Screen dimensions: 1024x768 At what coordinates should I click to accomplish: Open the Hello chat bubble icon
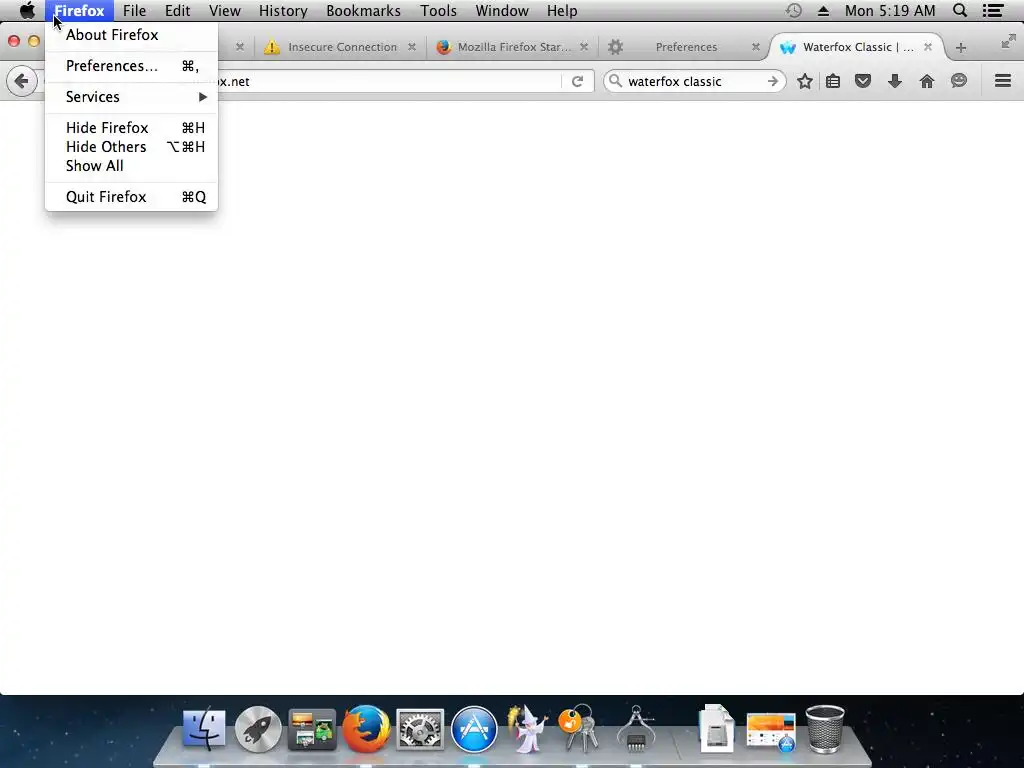click(x=959, y=81)
